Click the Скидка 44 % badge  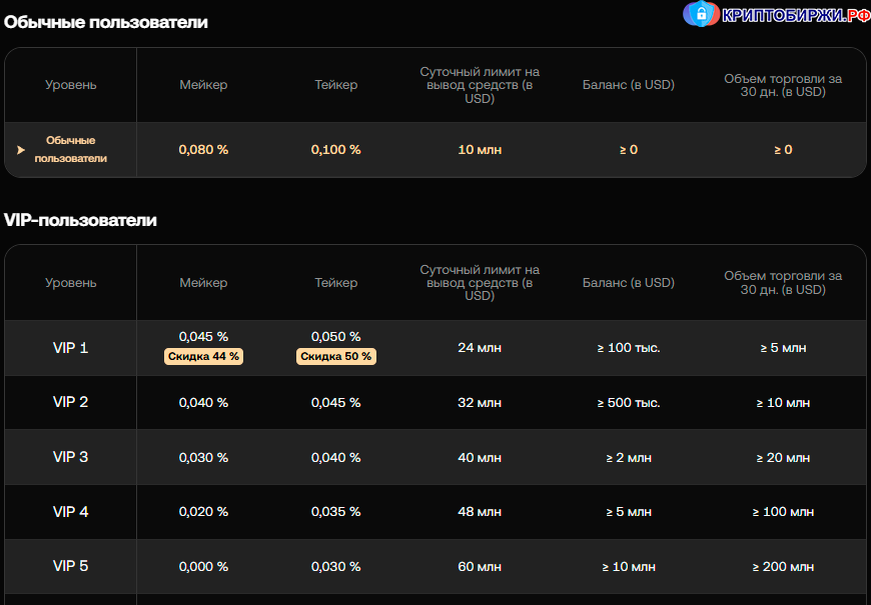(203, 357)
